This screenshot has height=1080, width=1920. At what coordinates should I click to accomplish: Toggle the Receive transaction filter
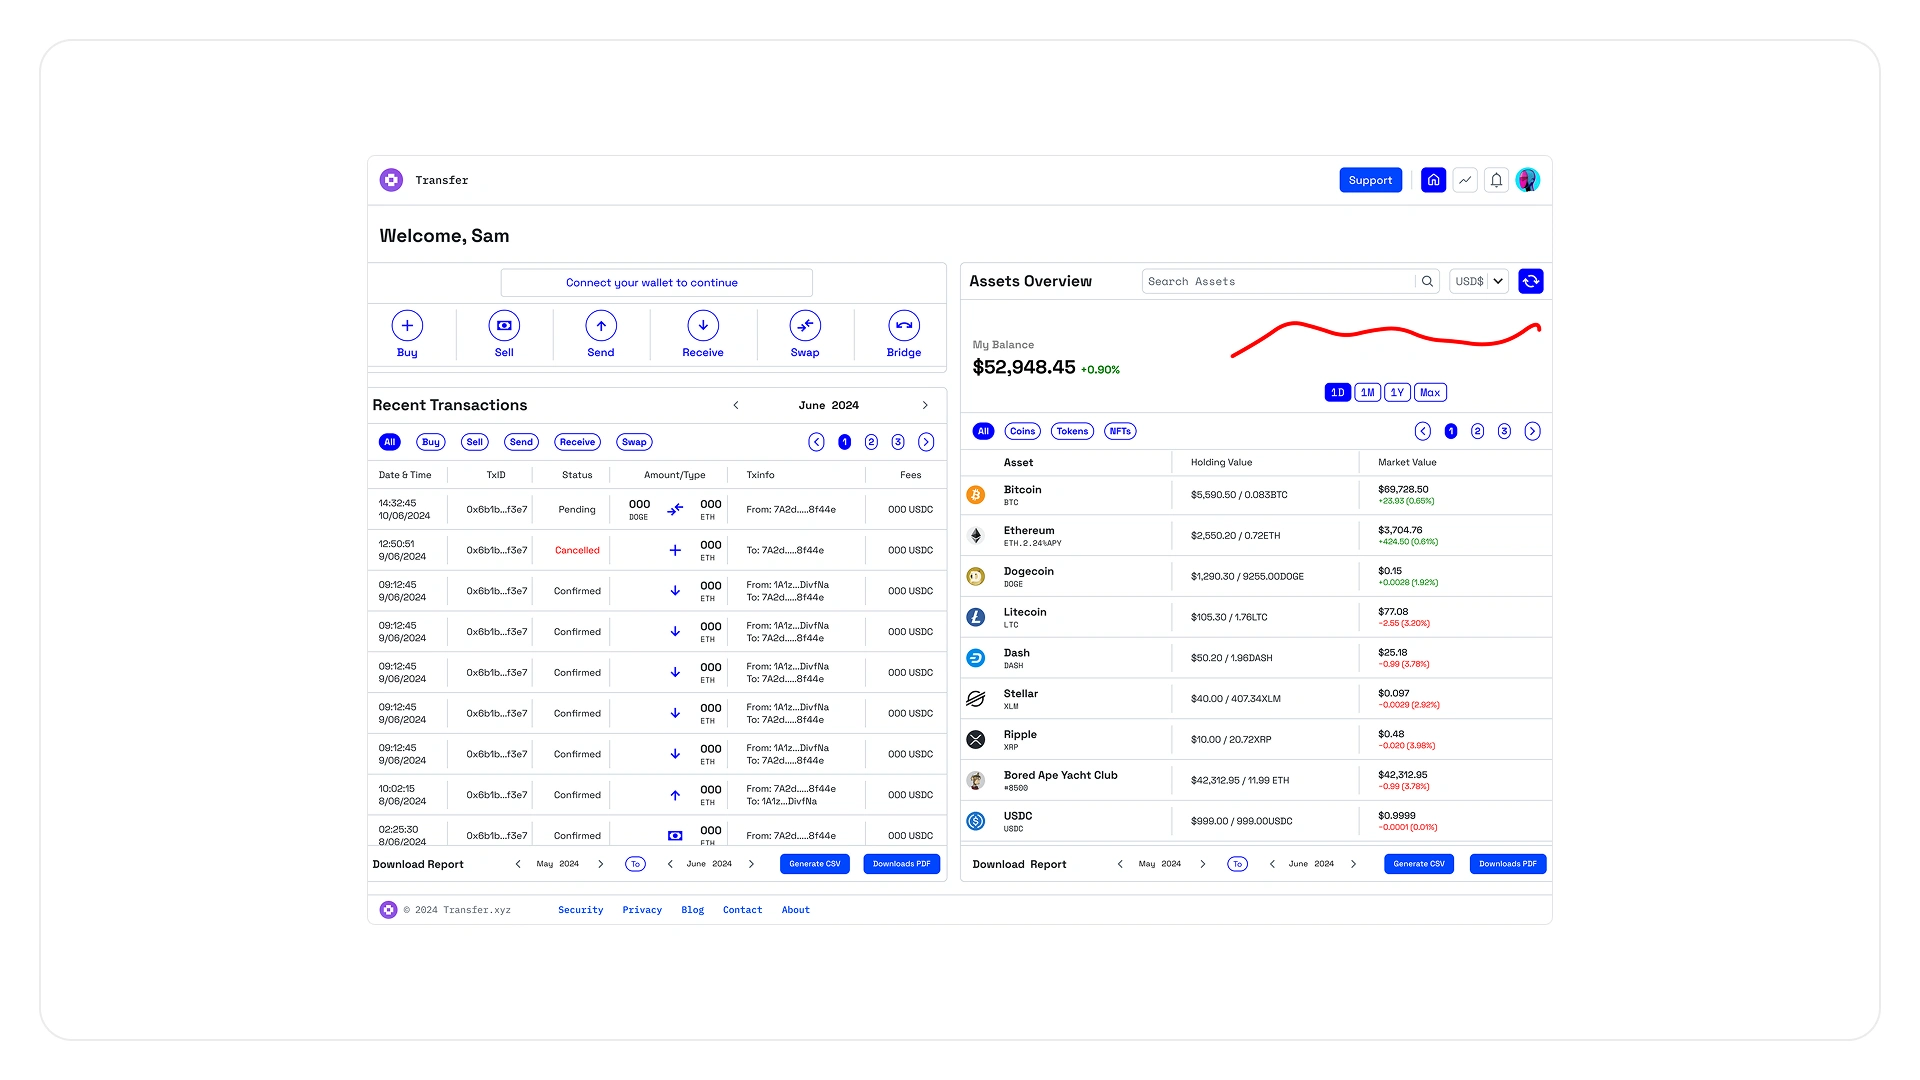[577, 442]
